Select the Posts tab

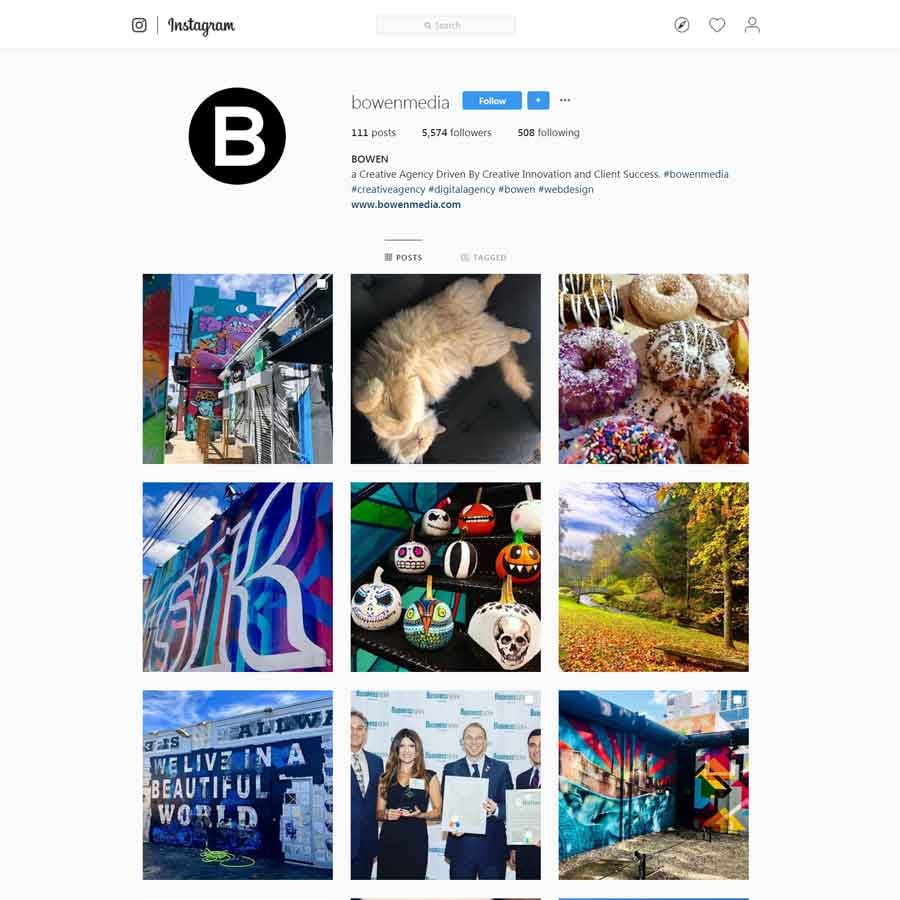(x=403, y=257)
